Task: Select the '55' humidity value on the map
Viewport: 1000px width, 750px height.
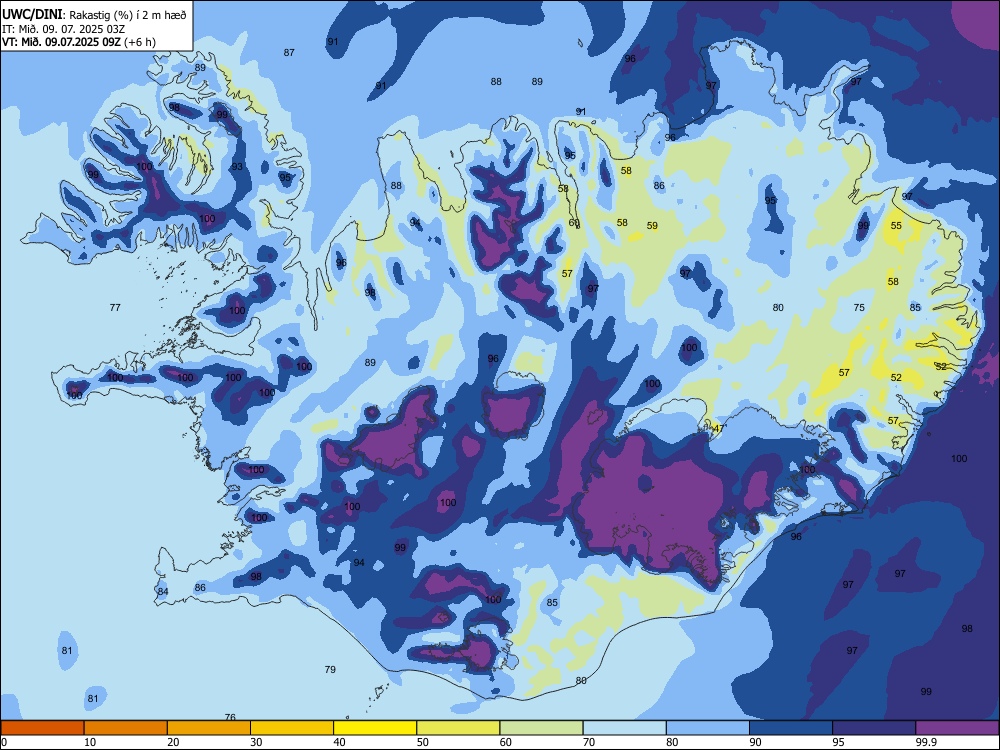Action: click(896, 226)
